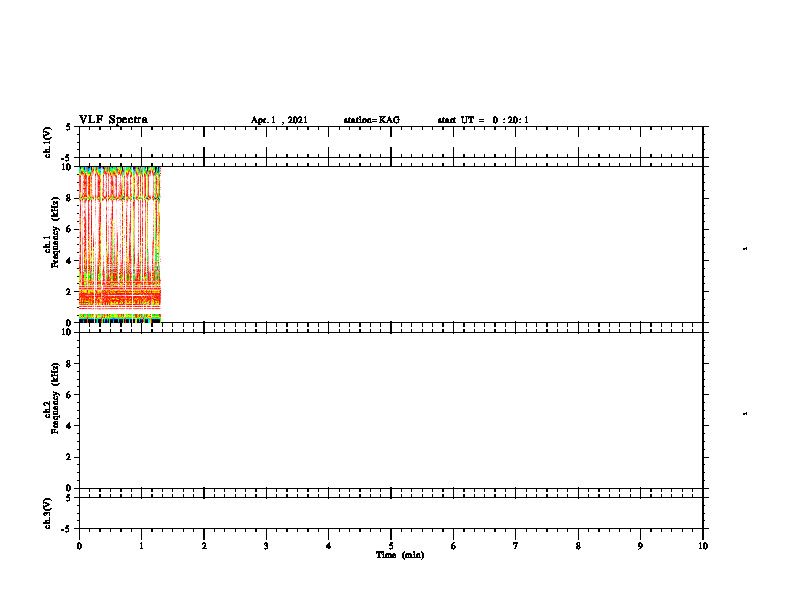The image size is (792, 612).
Task: Select the 'Time (min)' axis title
Action: click(x=400, y=555)
